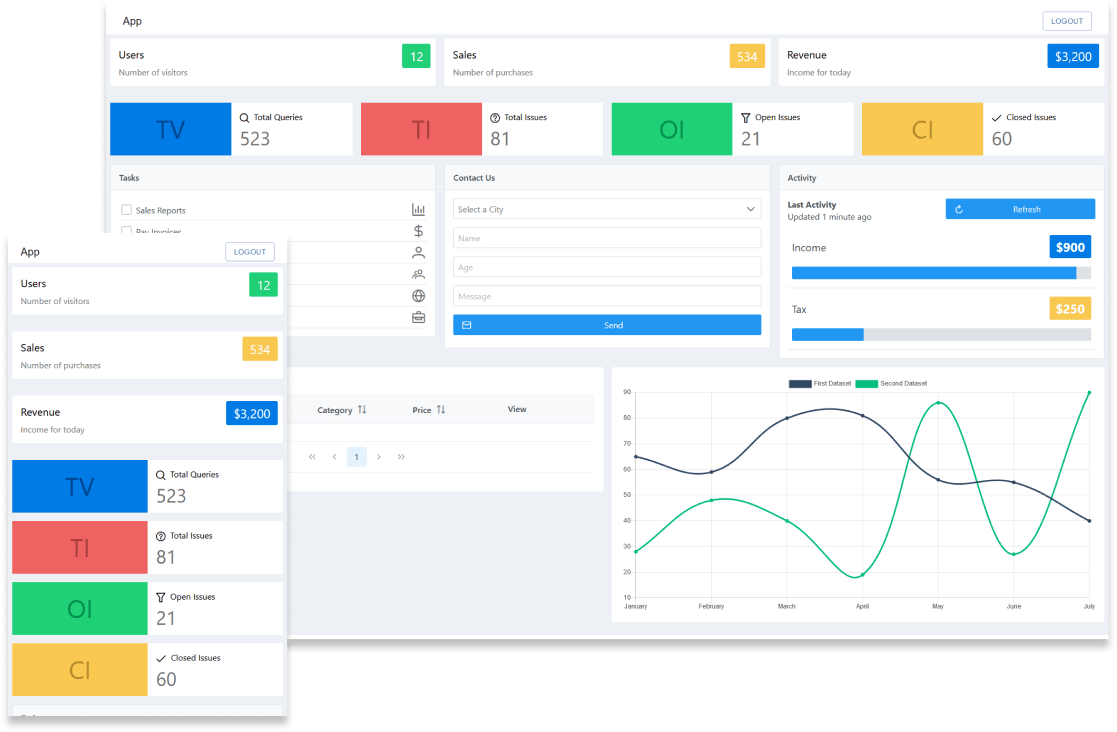Click the $3,200 Revenue badge in desktop view

click(x=1073, y=56)
